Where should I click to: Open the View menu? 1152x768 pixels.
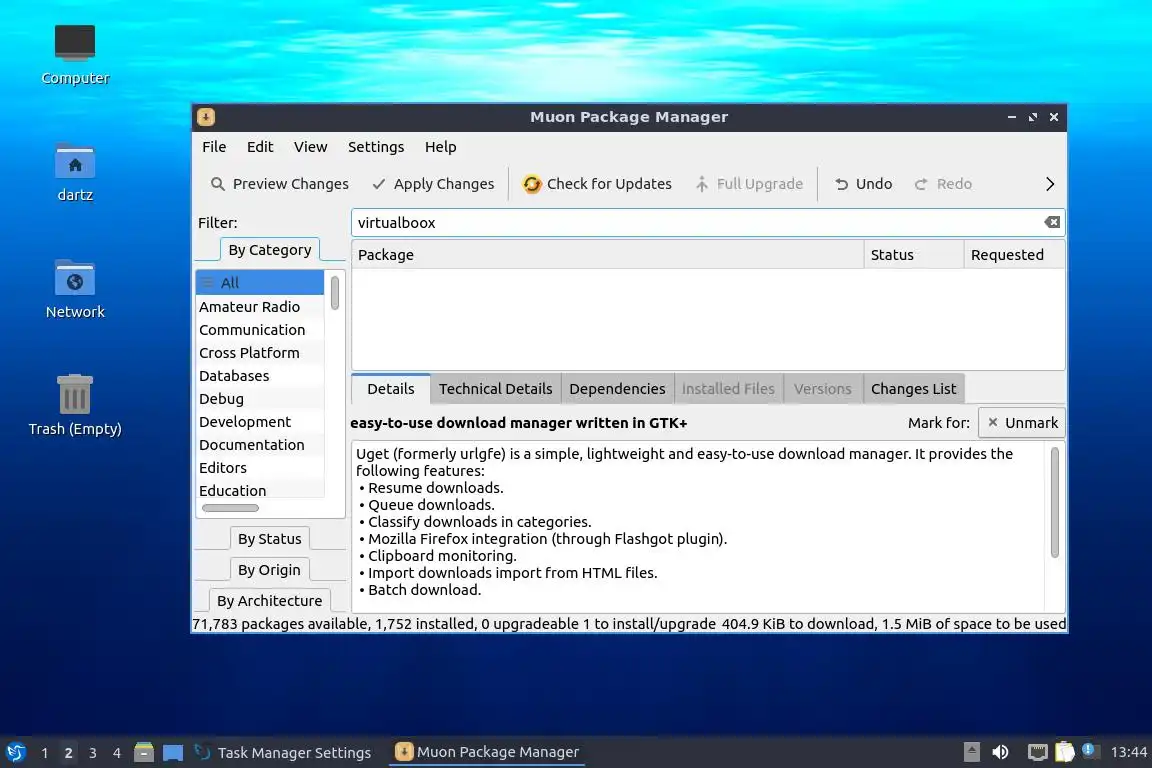311,147
